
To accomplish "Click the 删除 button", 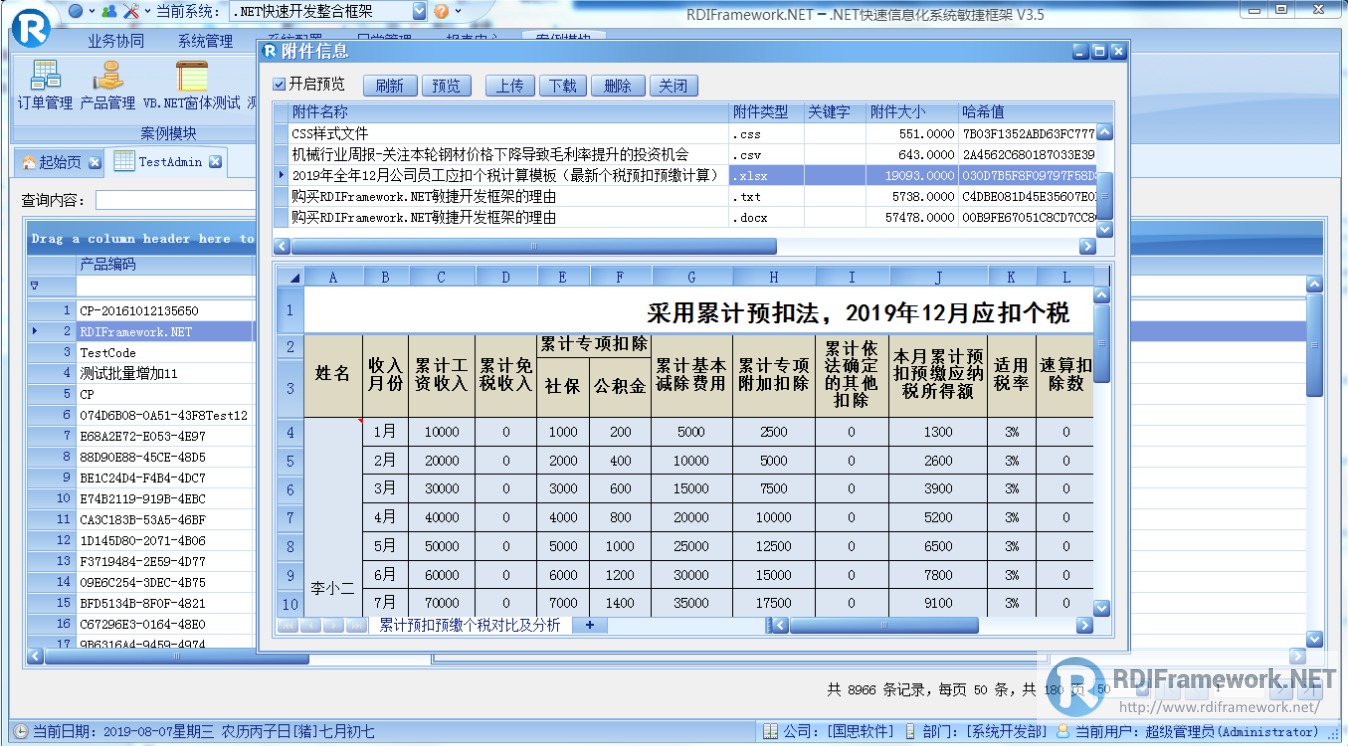I will [x=618, y=86].
